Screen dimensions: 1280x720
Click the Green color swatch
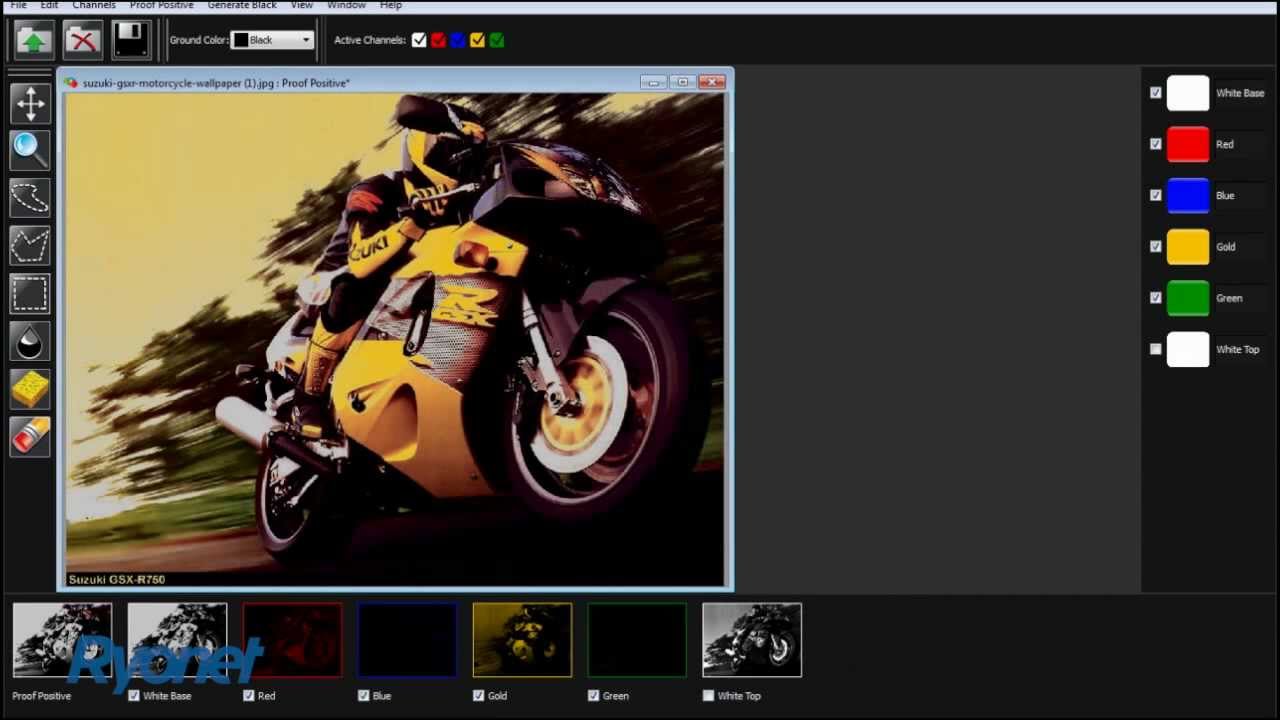tap(1188, 298)
